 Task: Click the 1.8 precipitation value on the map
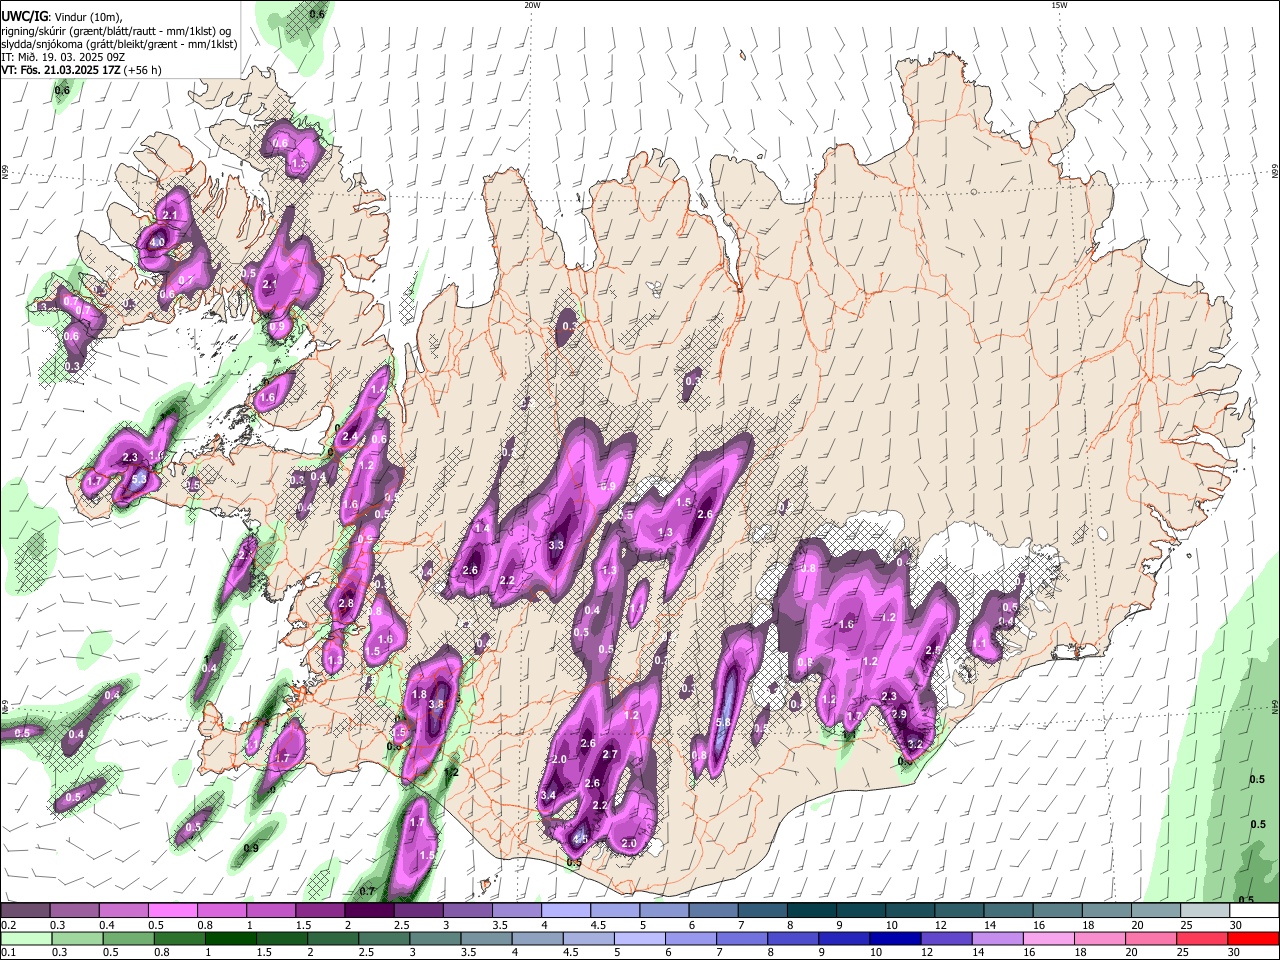[419, 694]
